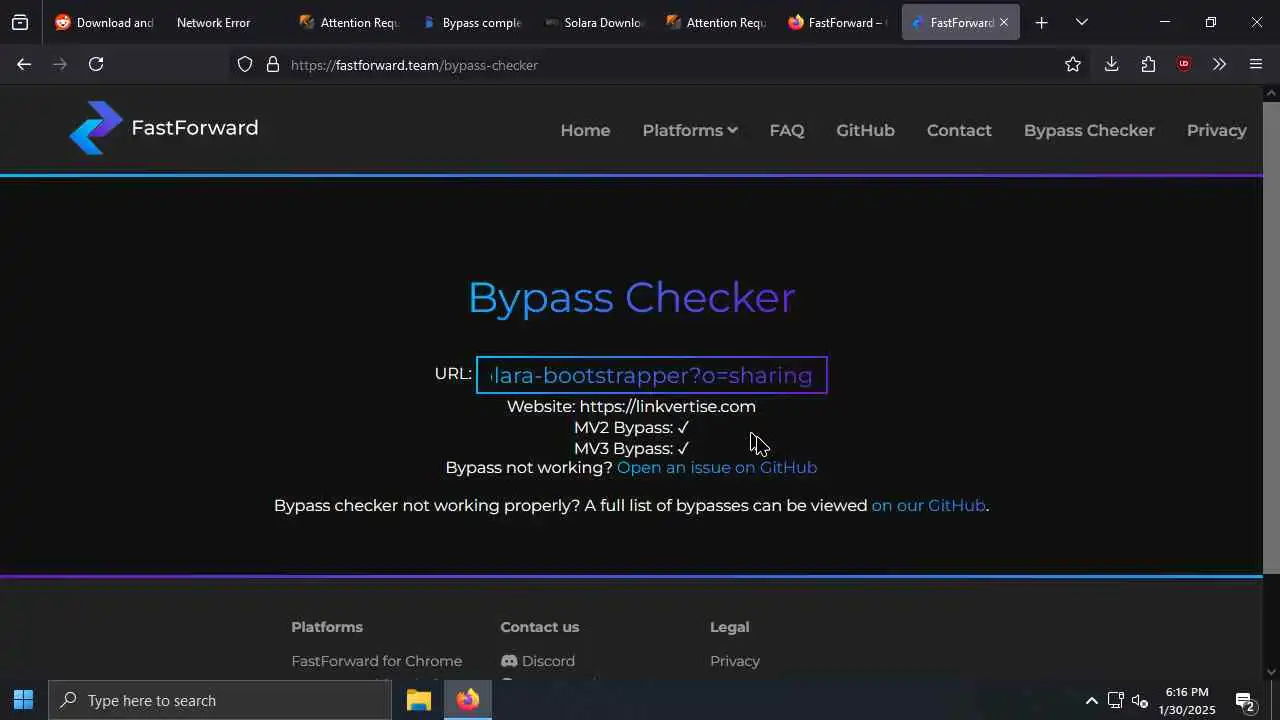The height and width of the screenshot is (720, 1280).
Task: Open Firefox View icon in tab bar
Action: [x=20, y=22]
